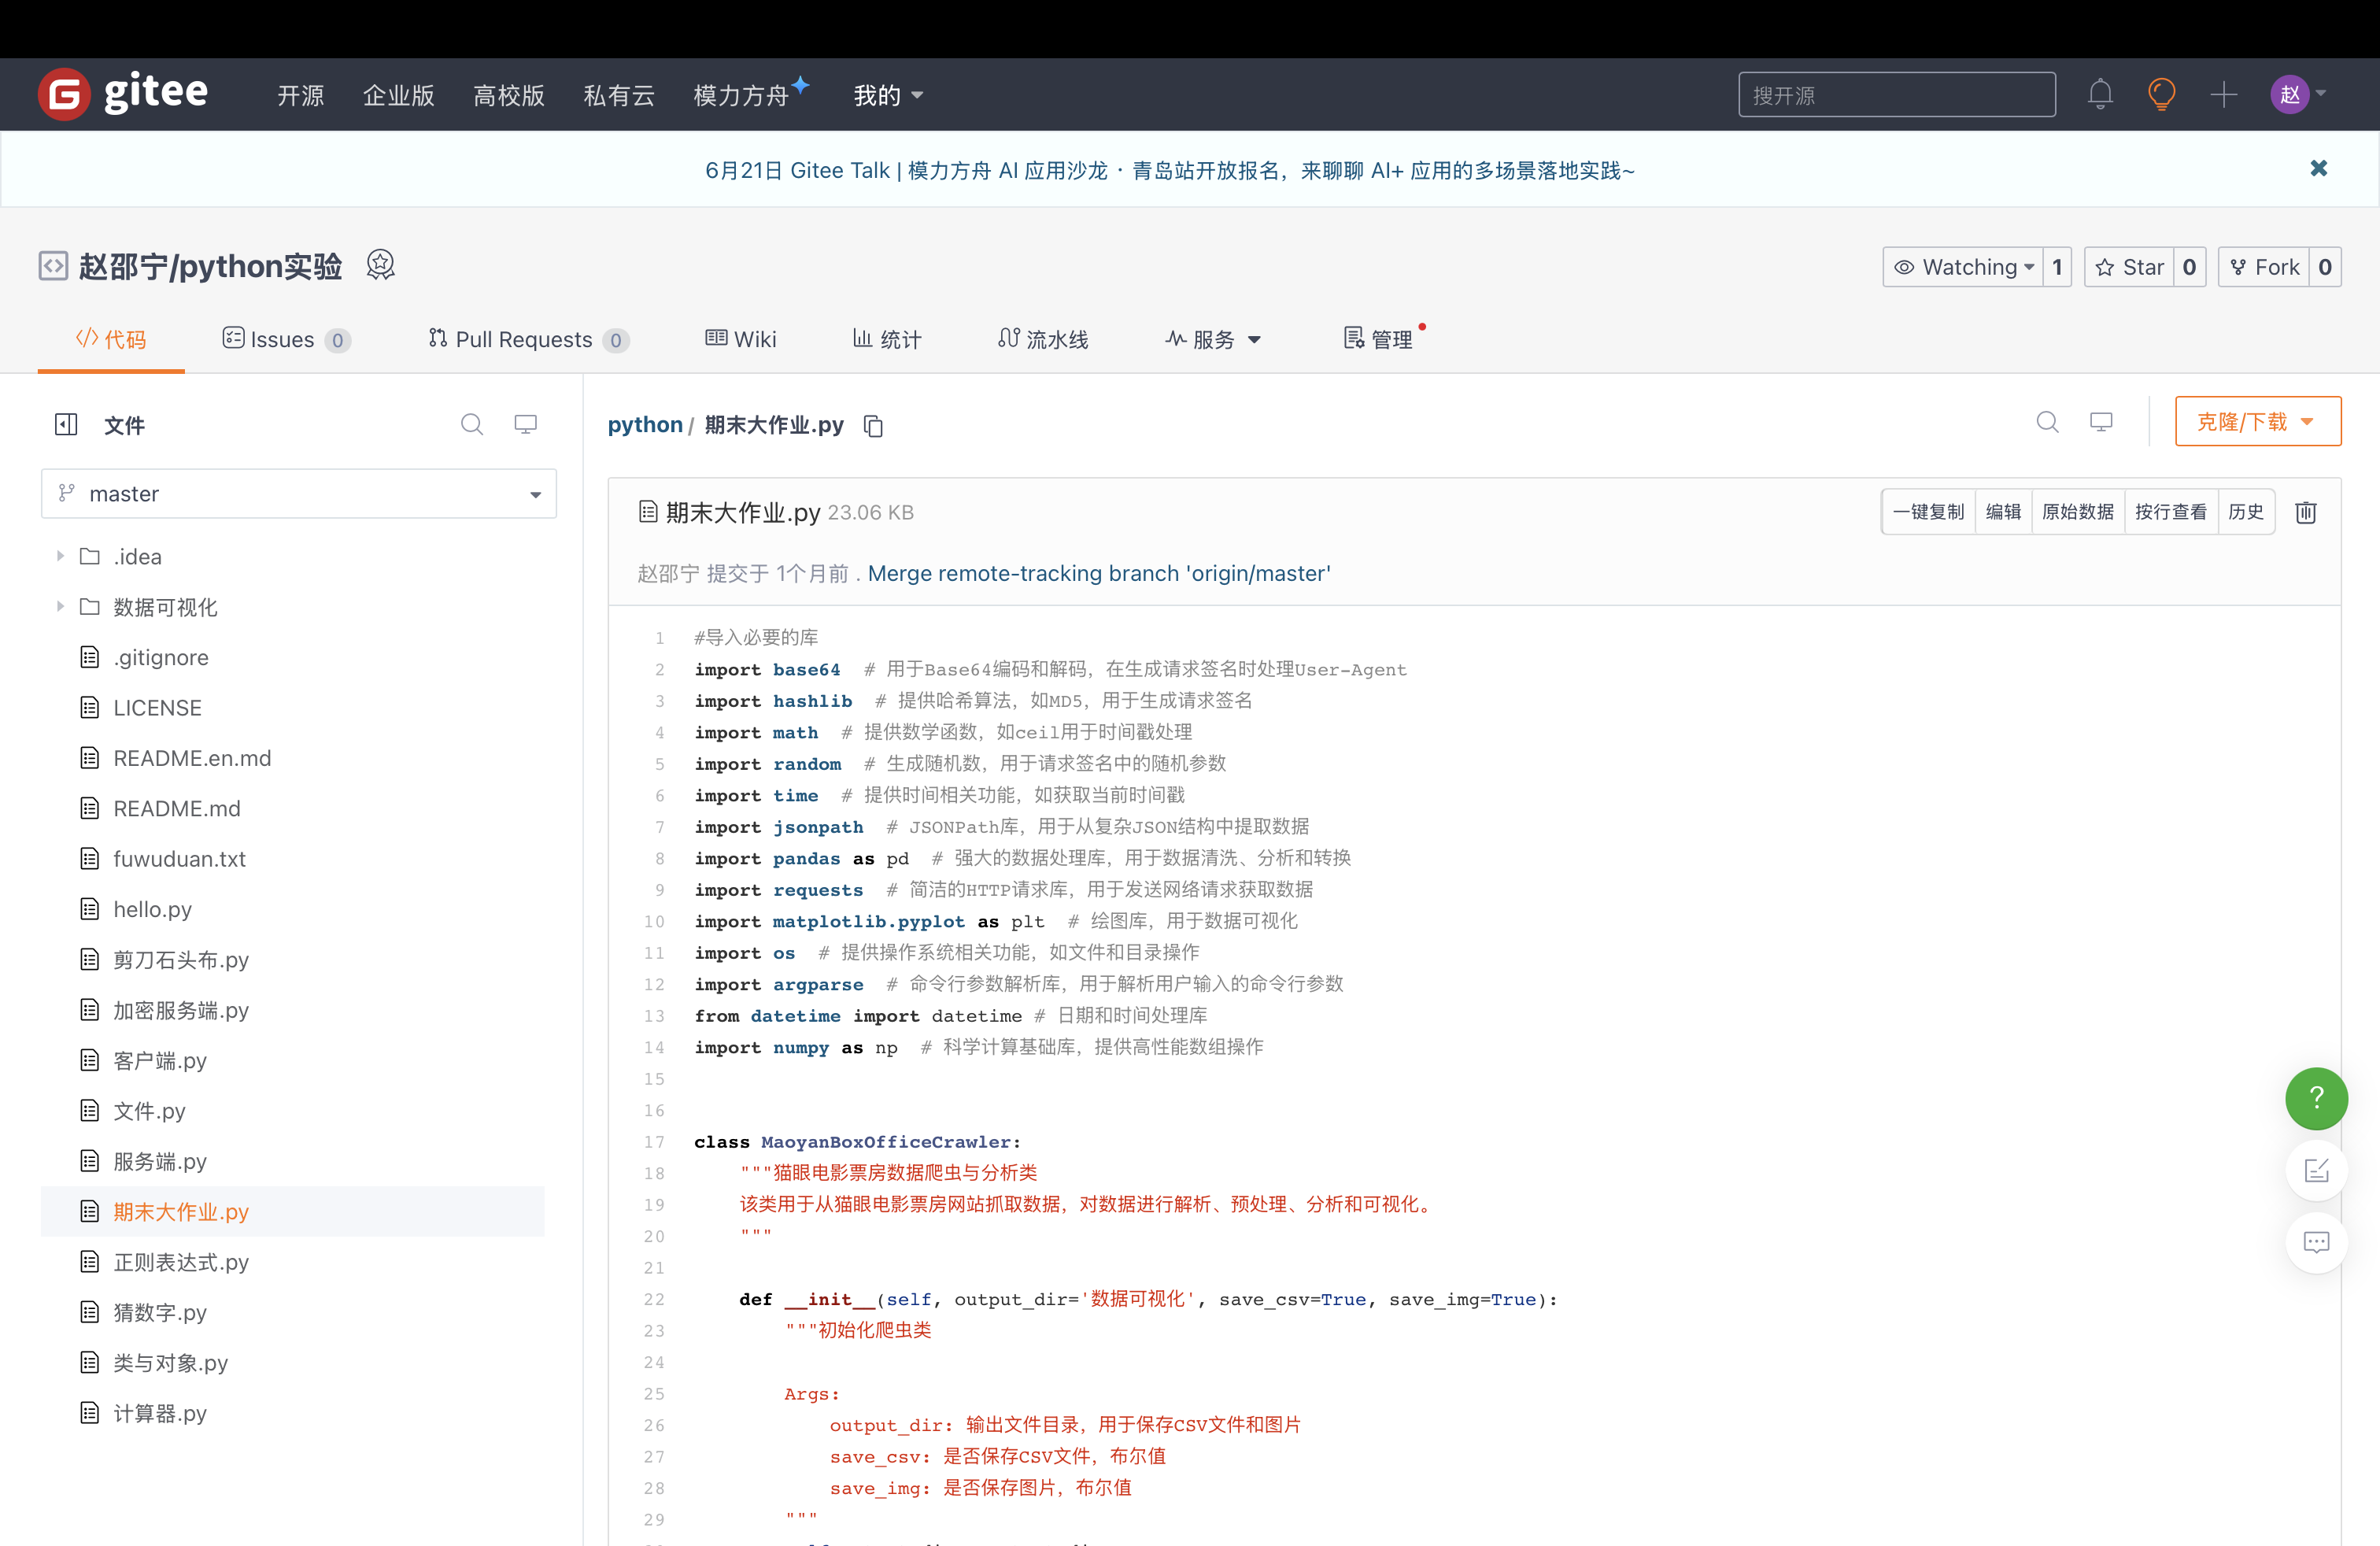The height and width of the screenshot is (1546, 2380).
Task: Switch to the Issues tab
Action: click(284, 340)
